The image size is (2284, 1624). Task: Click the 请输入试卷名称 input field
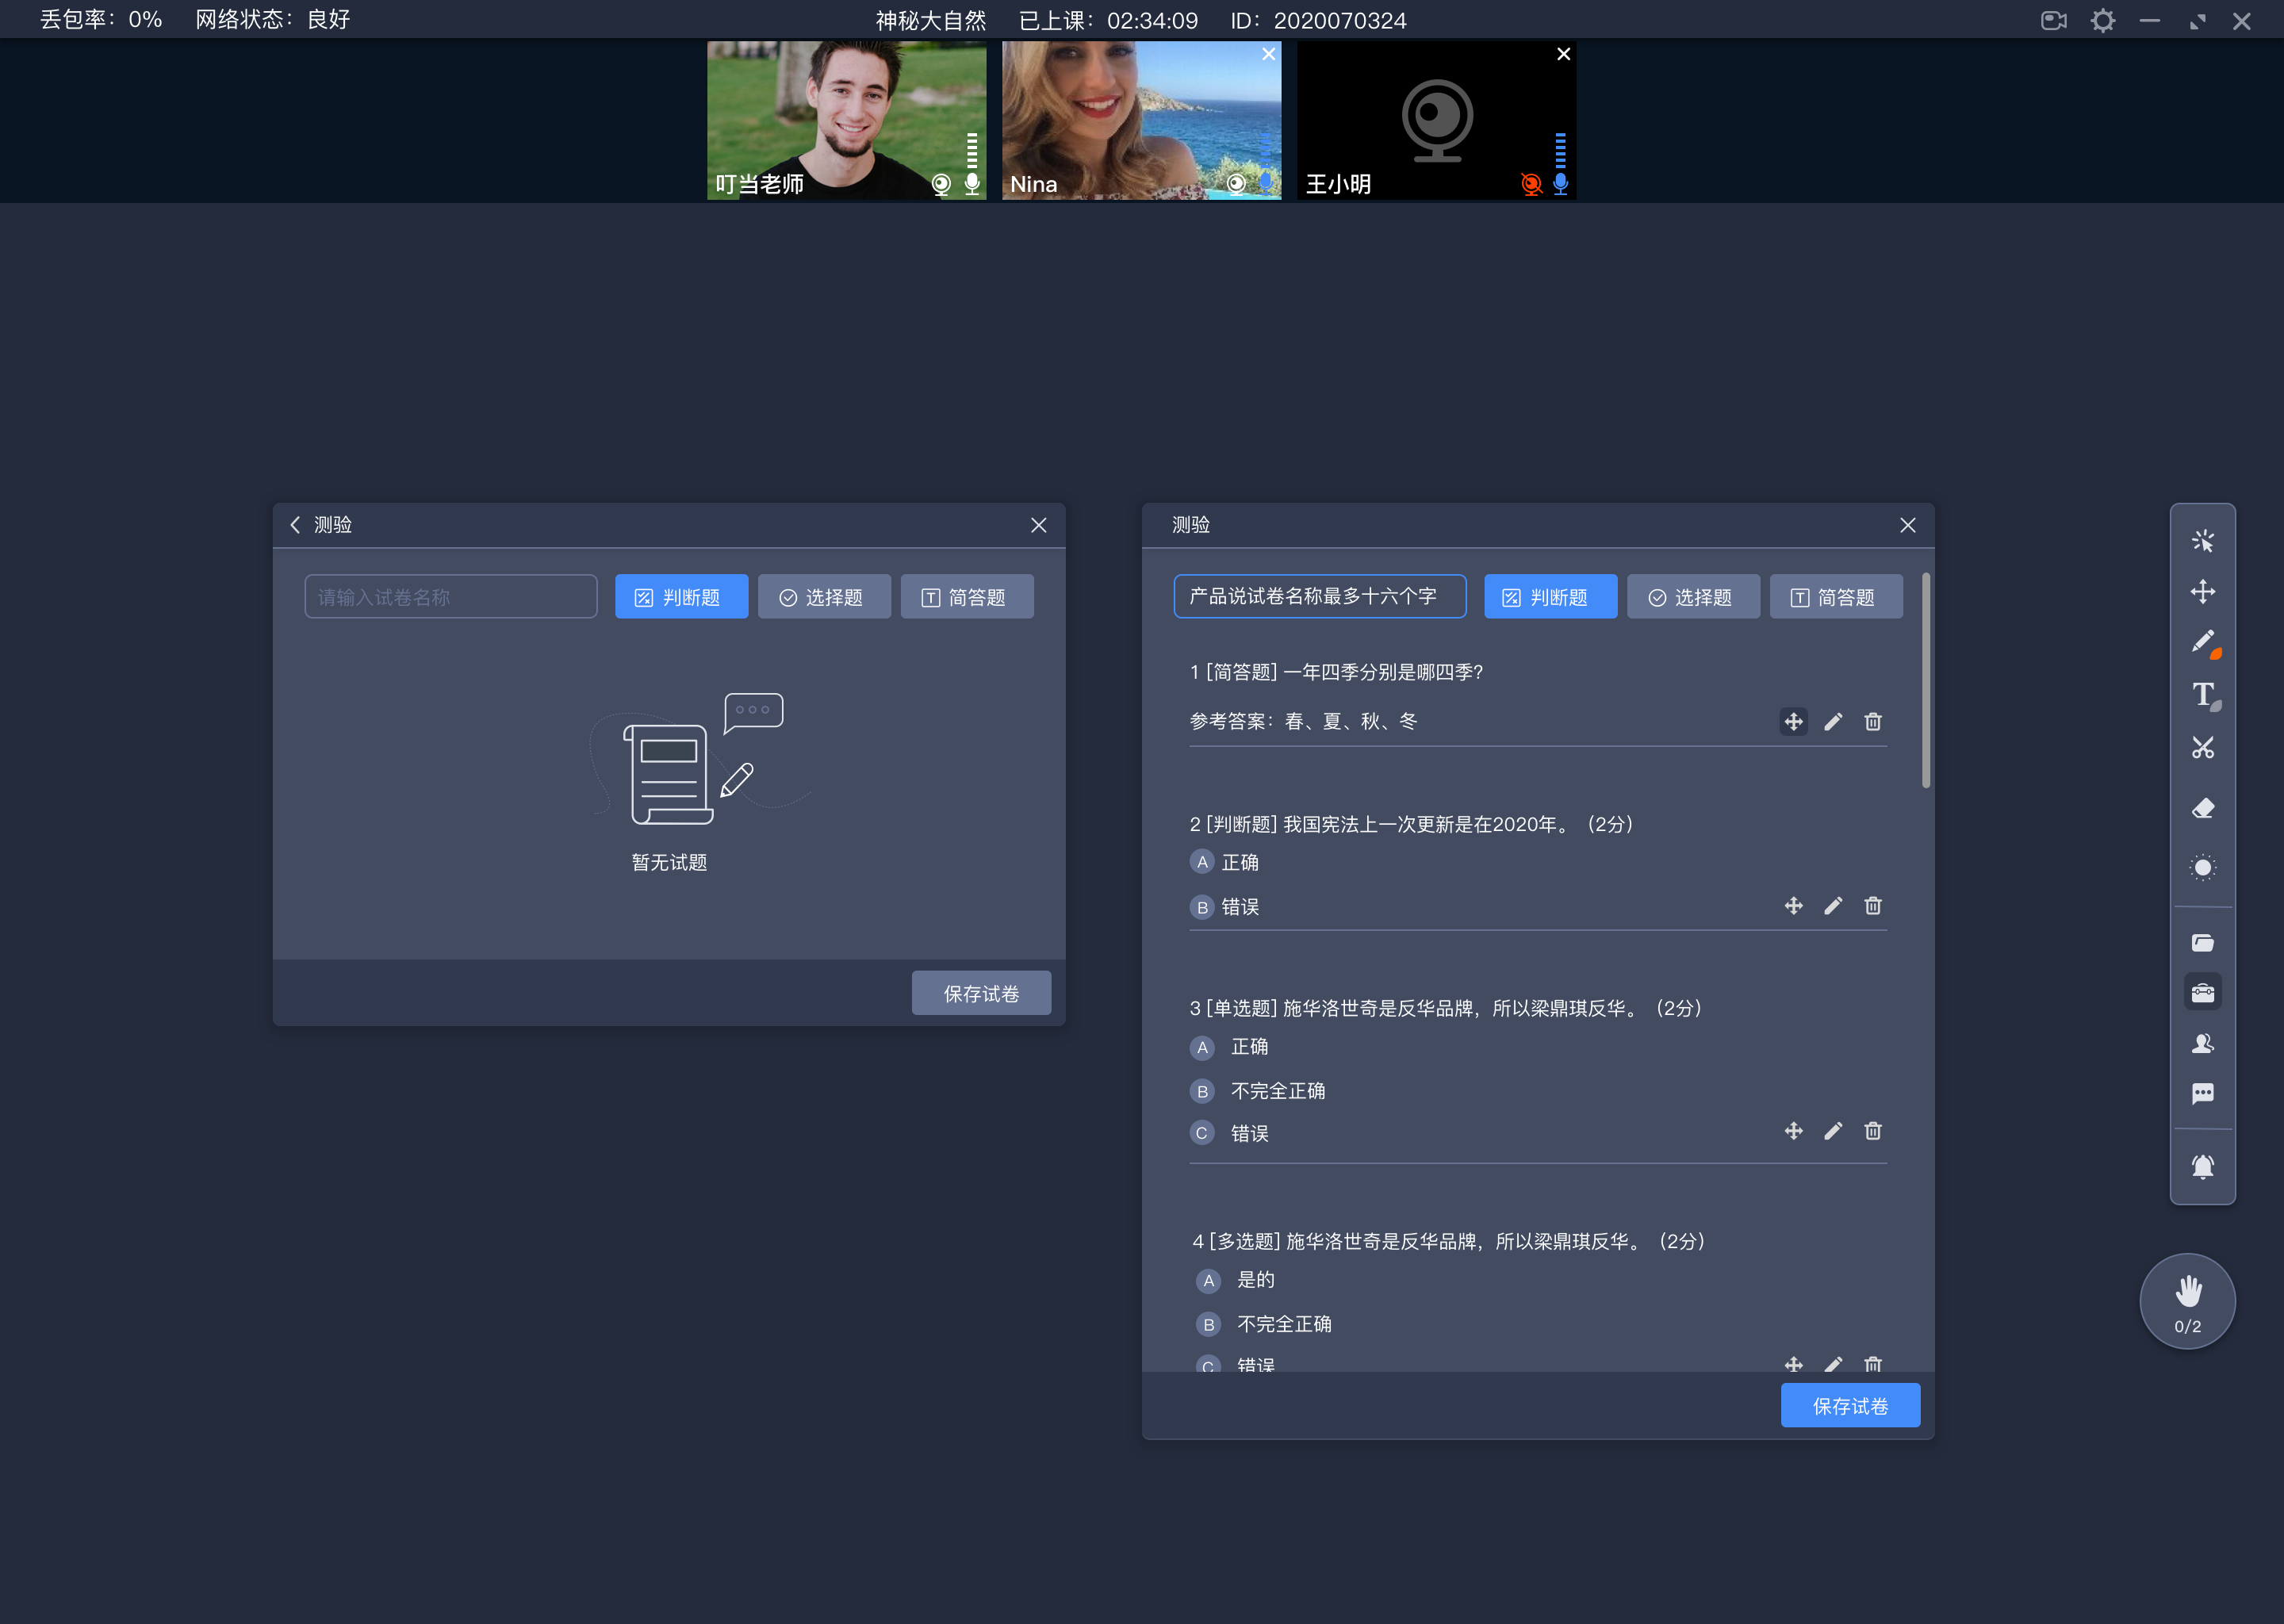point(450,596)
